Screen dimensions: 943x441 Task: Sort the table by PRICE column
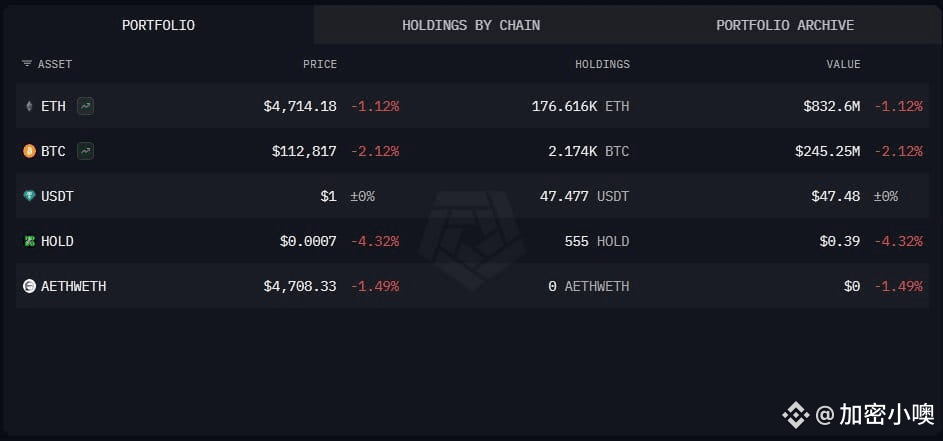(x=320, y=64)
